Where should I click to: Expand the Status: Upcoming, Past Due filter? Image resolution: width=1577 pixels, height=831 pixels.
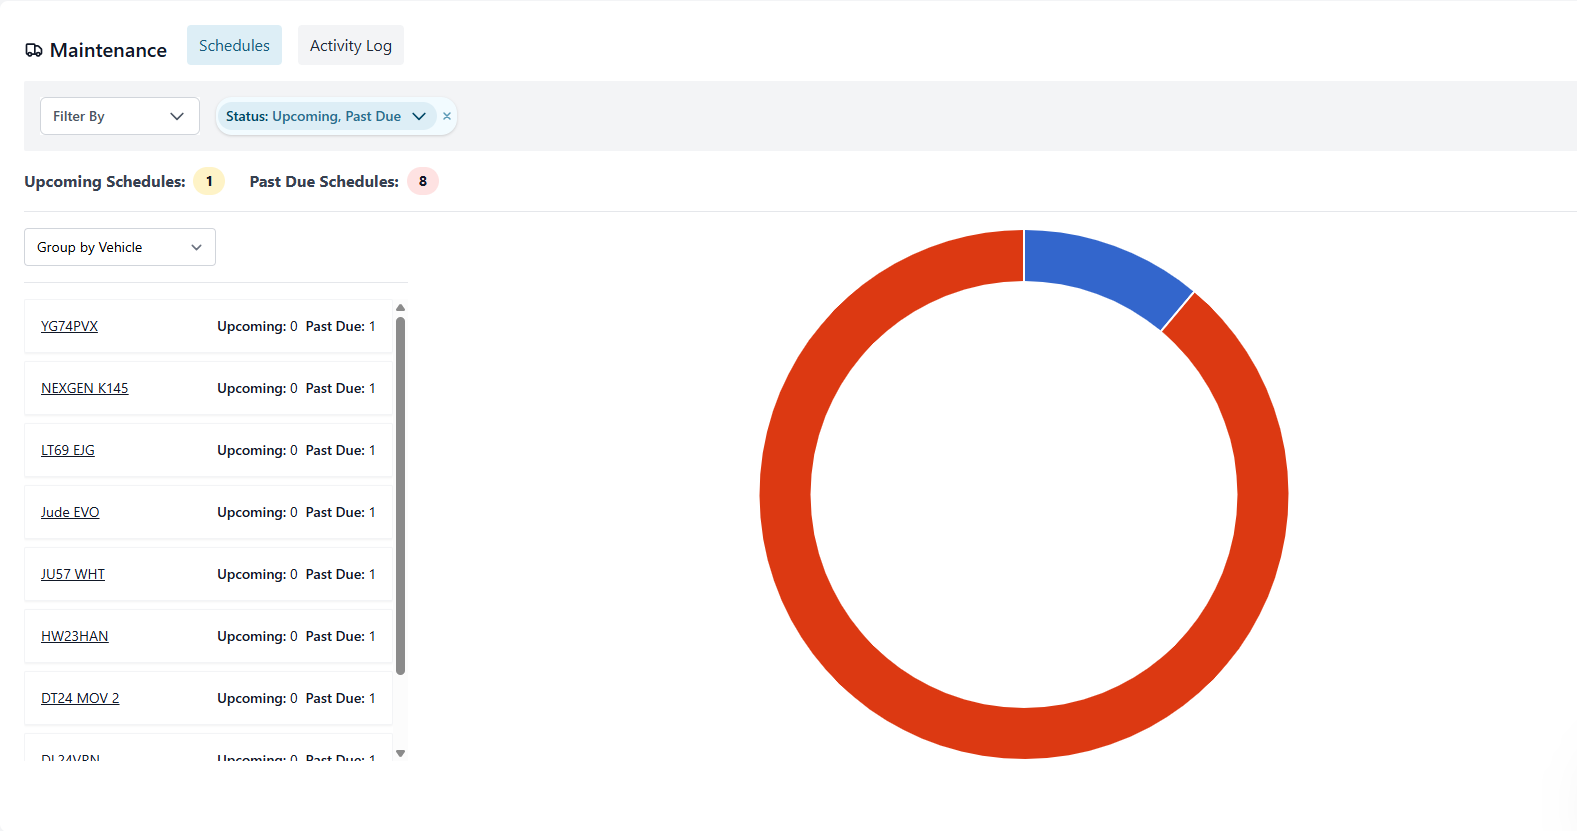pos(325,116)
